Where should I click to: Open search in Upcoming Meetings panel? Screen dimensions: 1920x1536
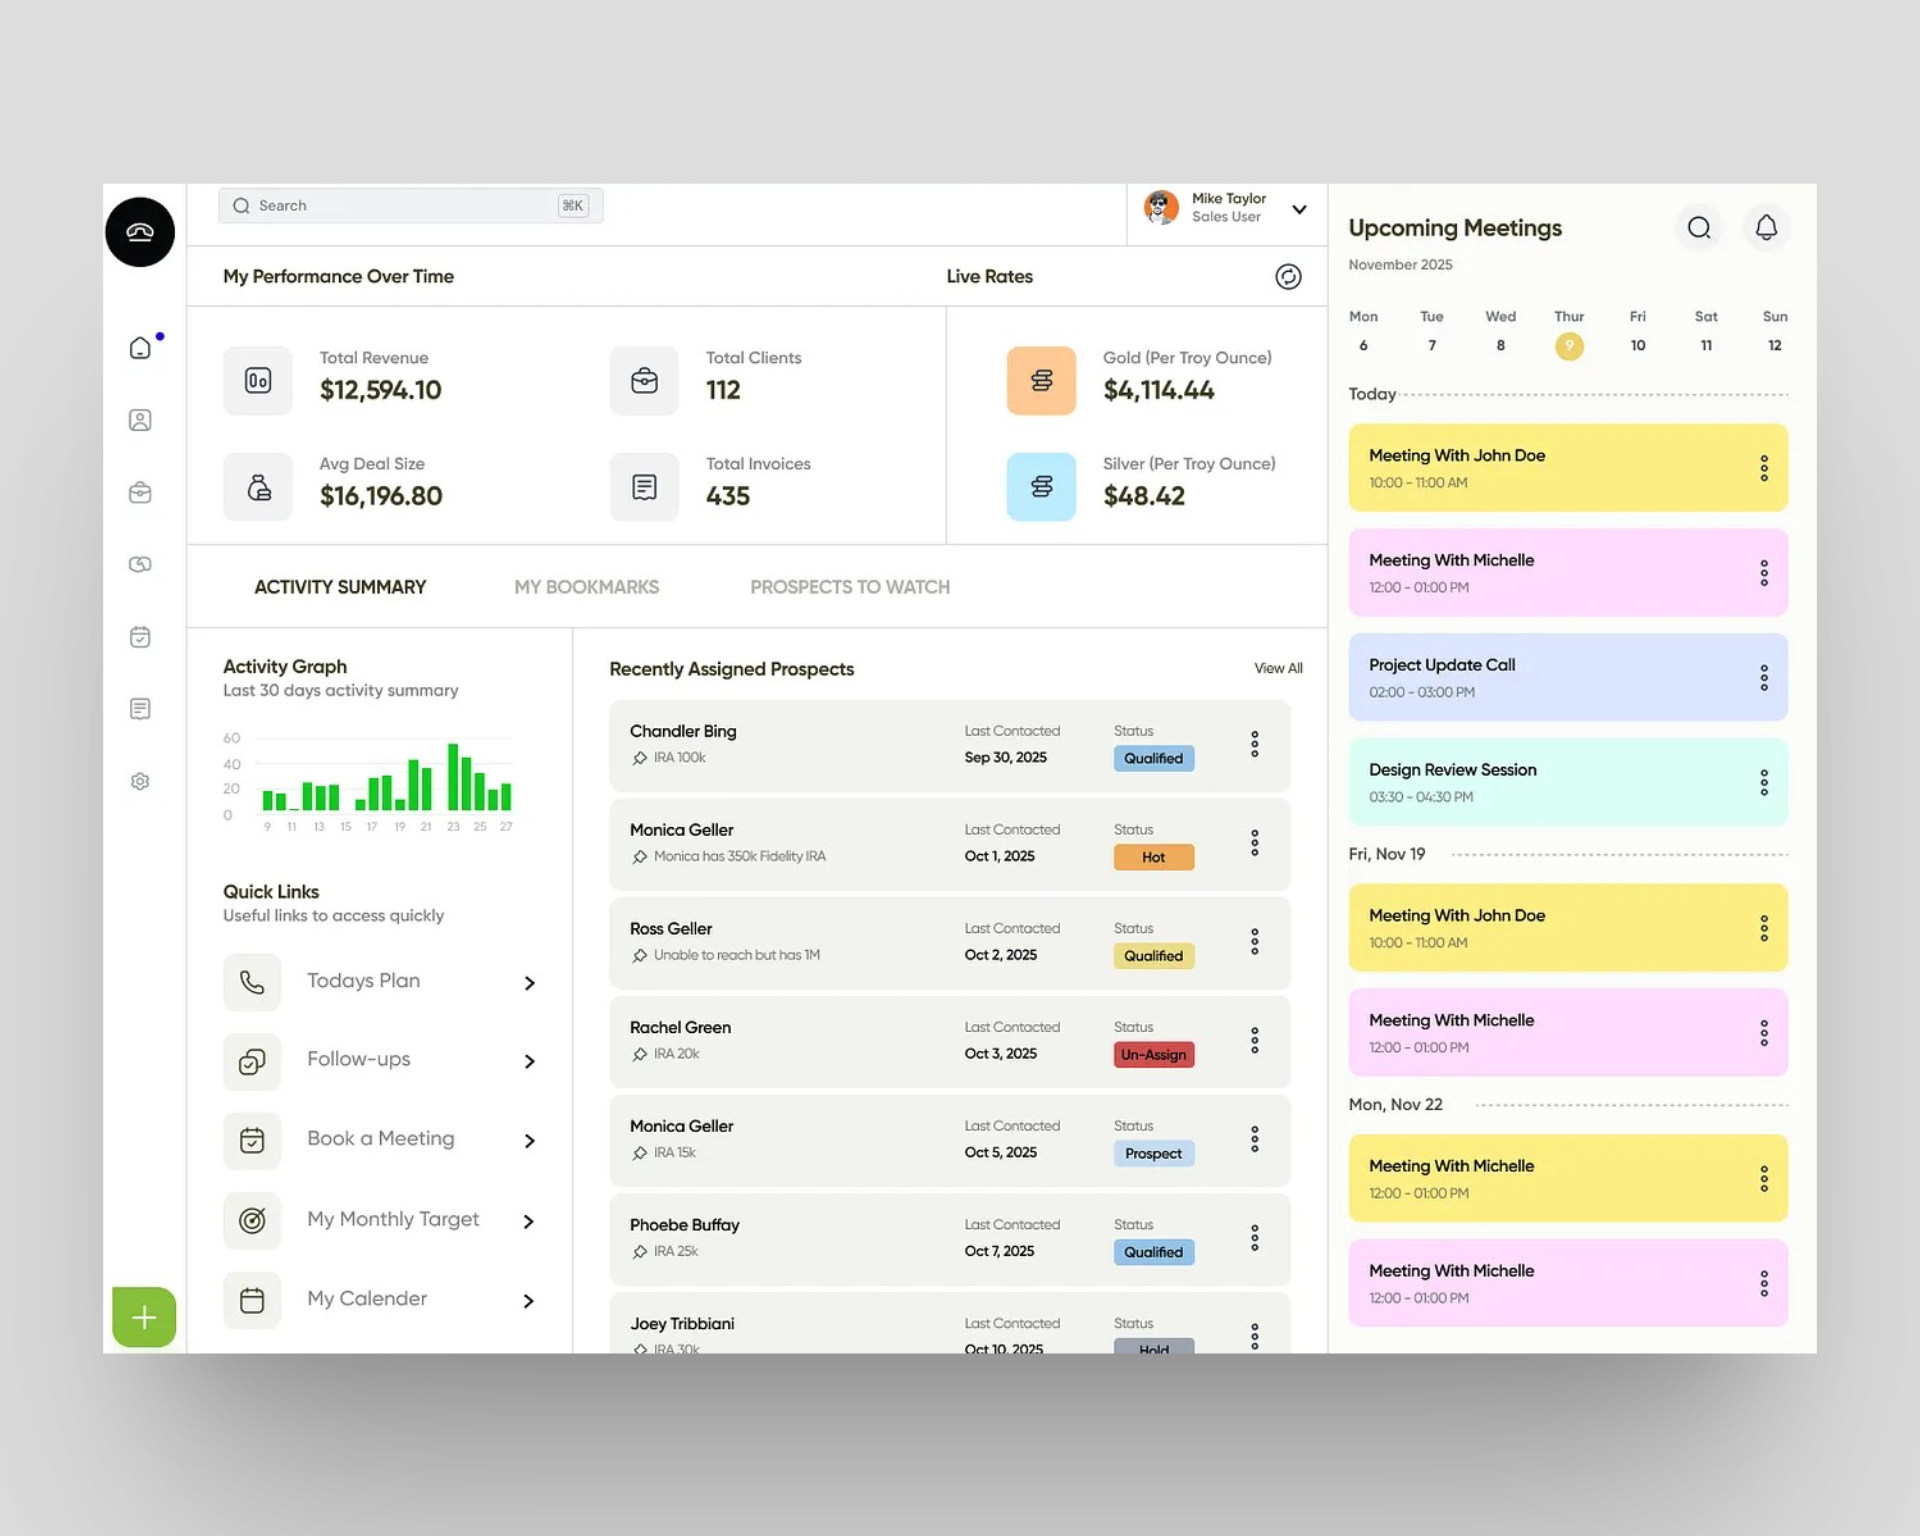[x=1699, y=228]
